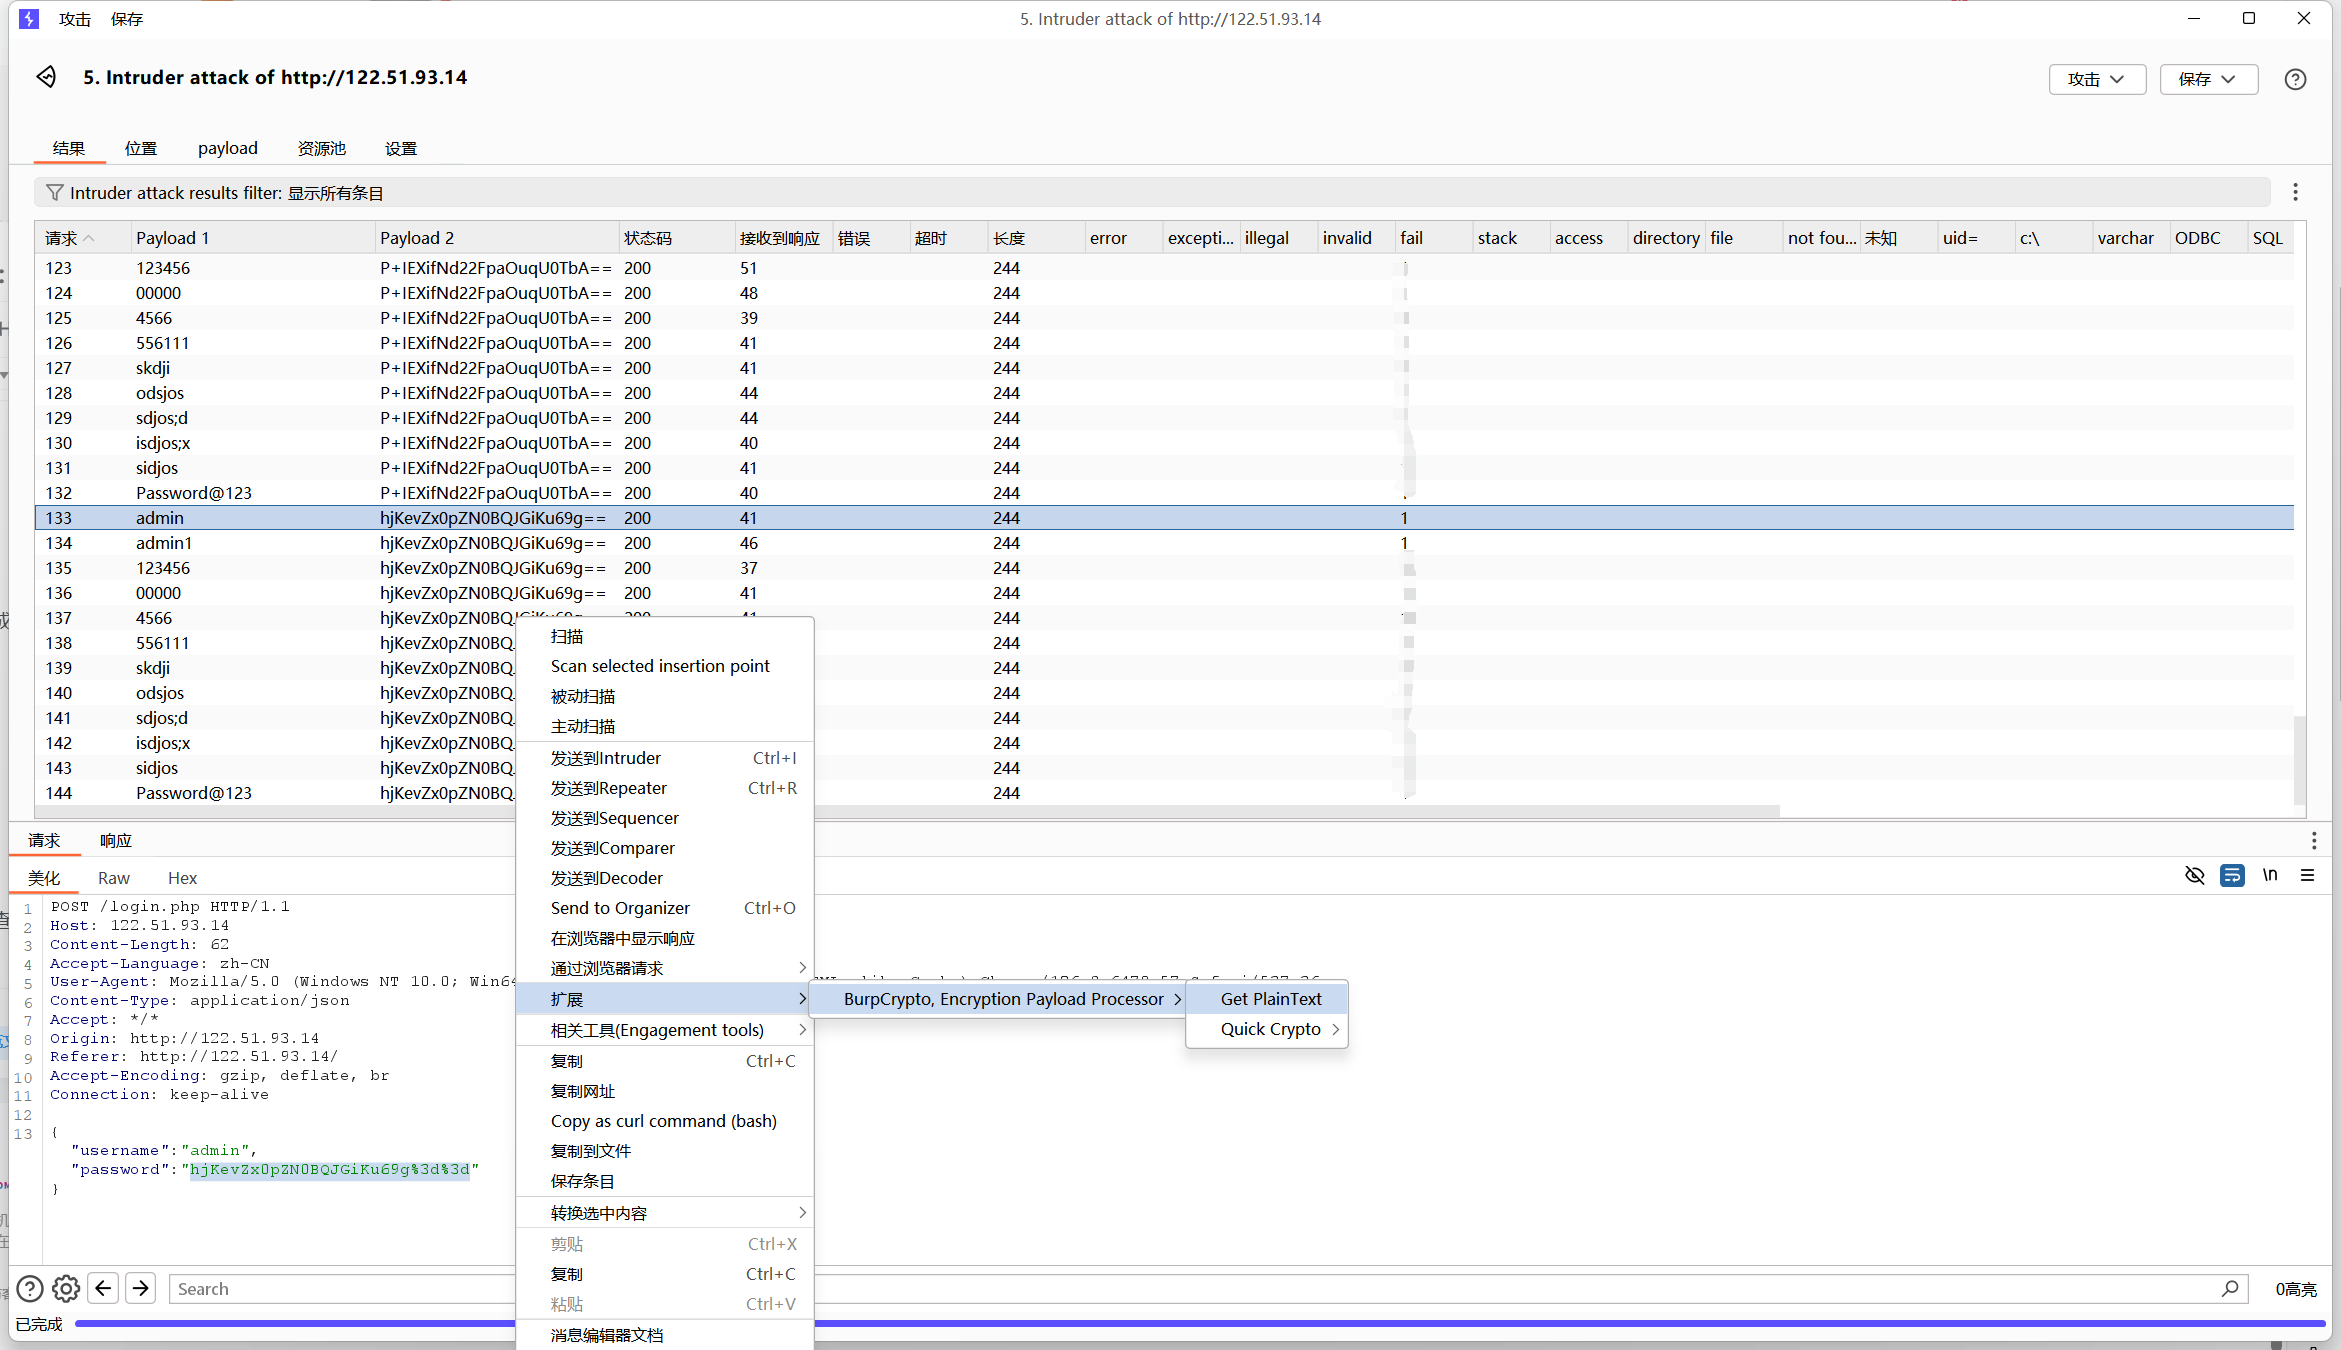Open the three-dot menu of request panel

[2313, 840]
